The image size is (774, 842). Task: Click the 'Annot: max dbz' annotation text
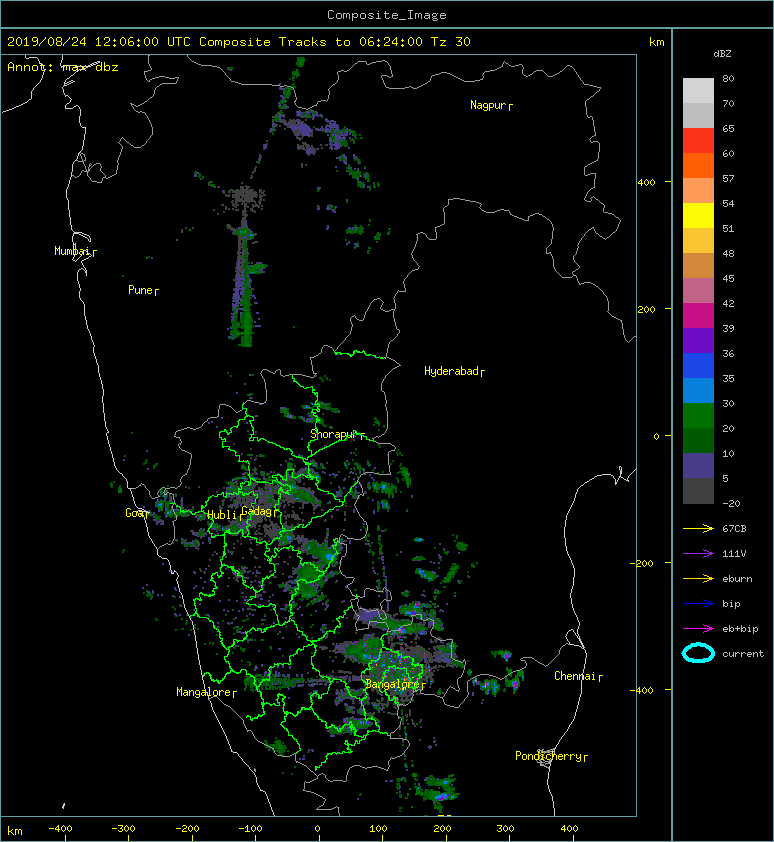click(63, 67)
